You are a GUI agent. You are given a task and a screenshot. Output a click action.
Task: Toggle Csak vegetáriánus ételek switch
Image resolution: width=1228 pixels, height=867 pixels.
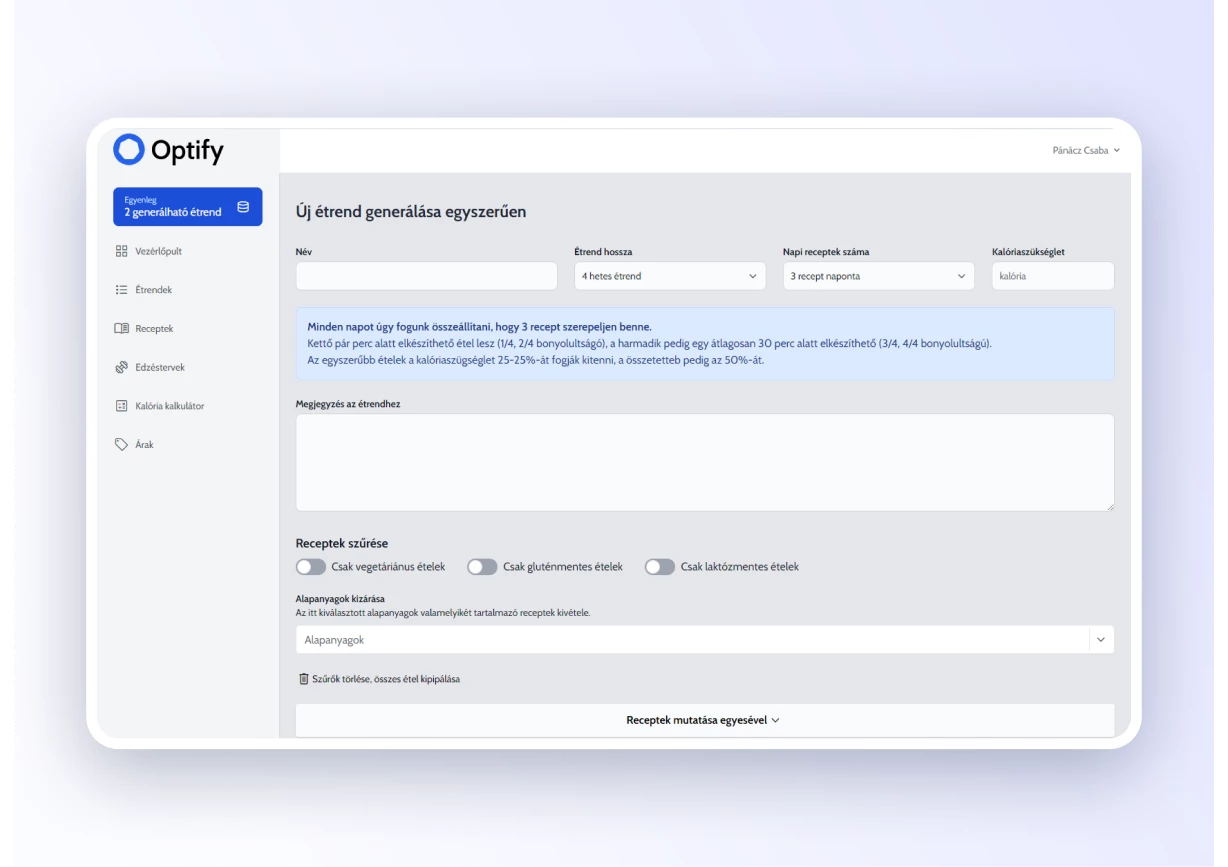[311, 567]
